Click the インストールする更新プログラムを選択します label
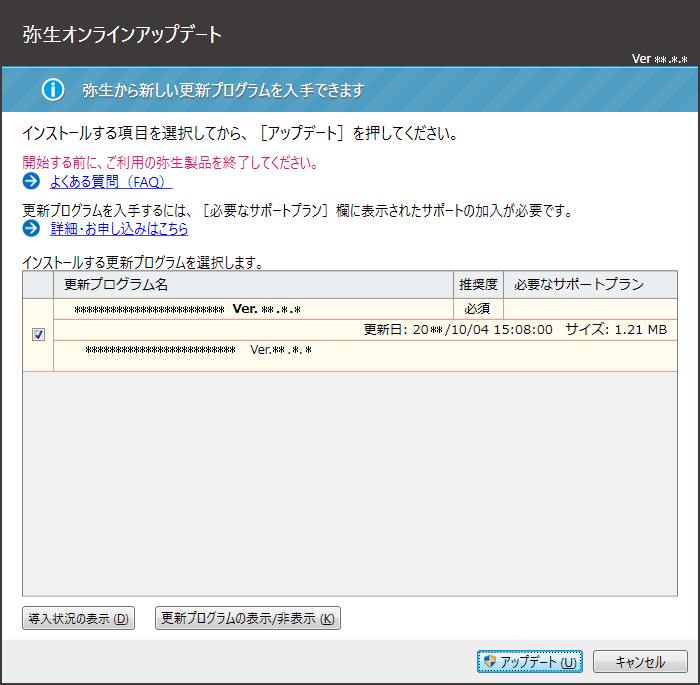The height and width of the screenshot is (685, 700). pos(143,262)
